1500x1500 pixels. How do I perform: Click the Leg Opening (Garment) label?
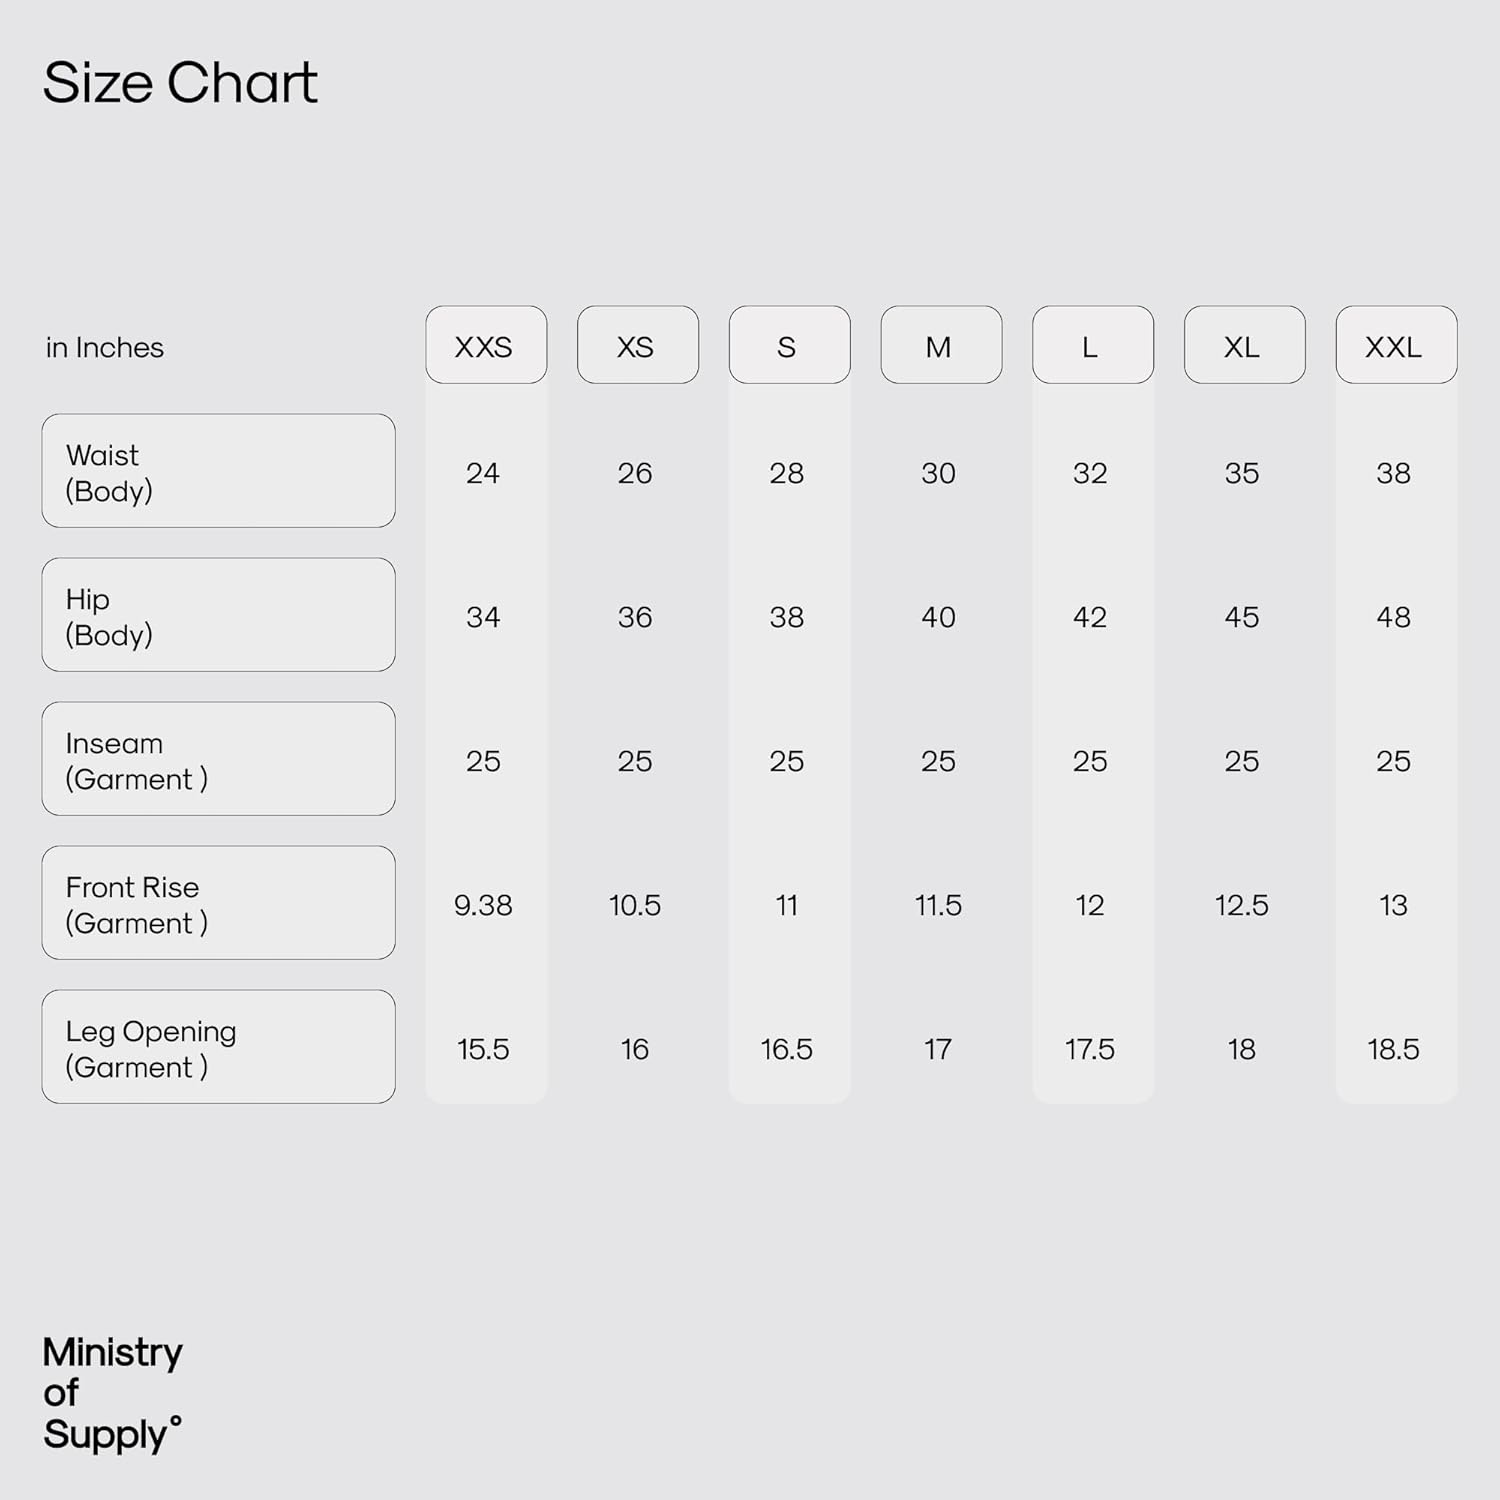pyautogui.click(x=218, y=1047)
